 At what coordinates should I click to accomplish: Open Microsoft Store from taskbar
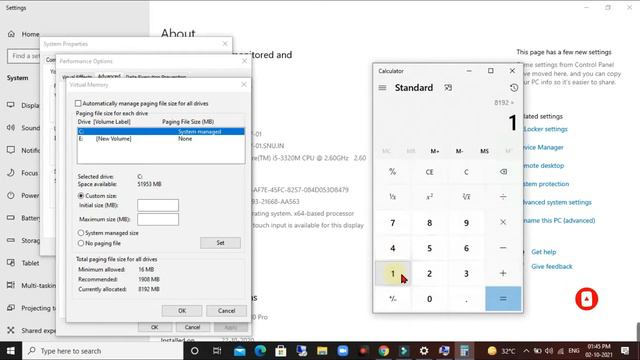(281, 351)
